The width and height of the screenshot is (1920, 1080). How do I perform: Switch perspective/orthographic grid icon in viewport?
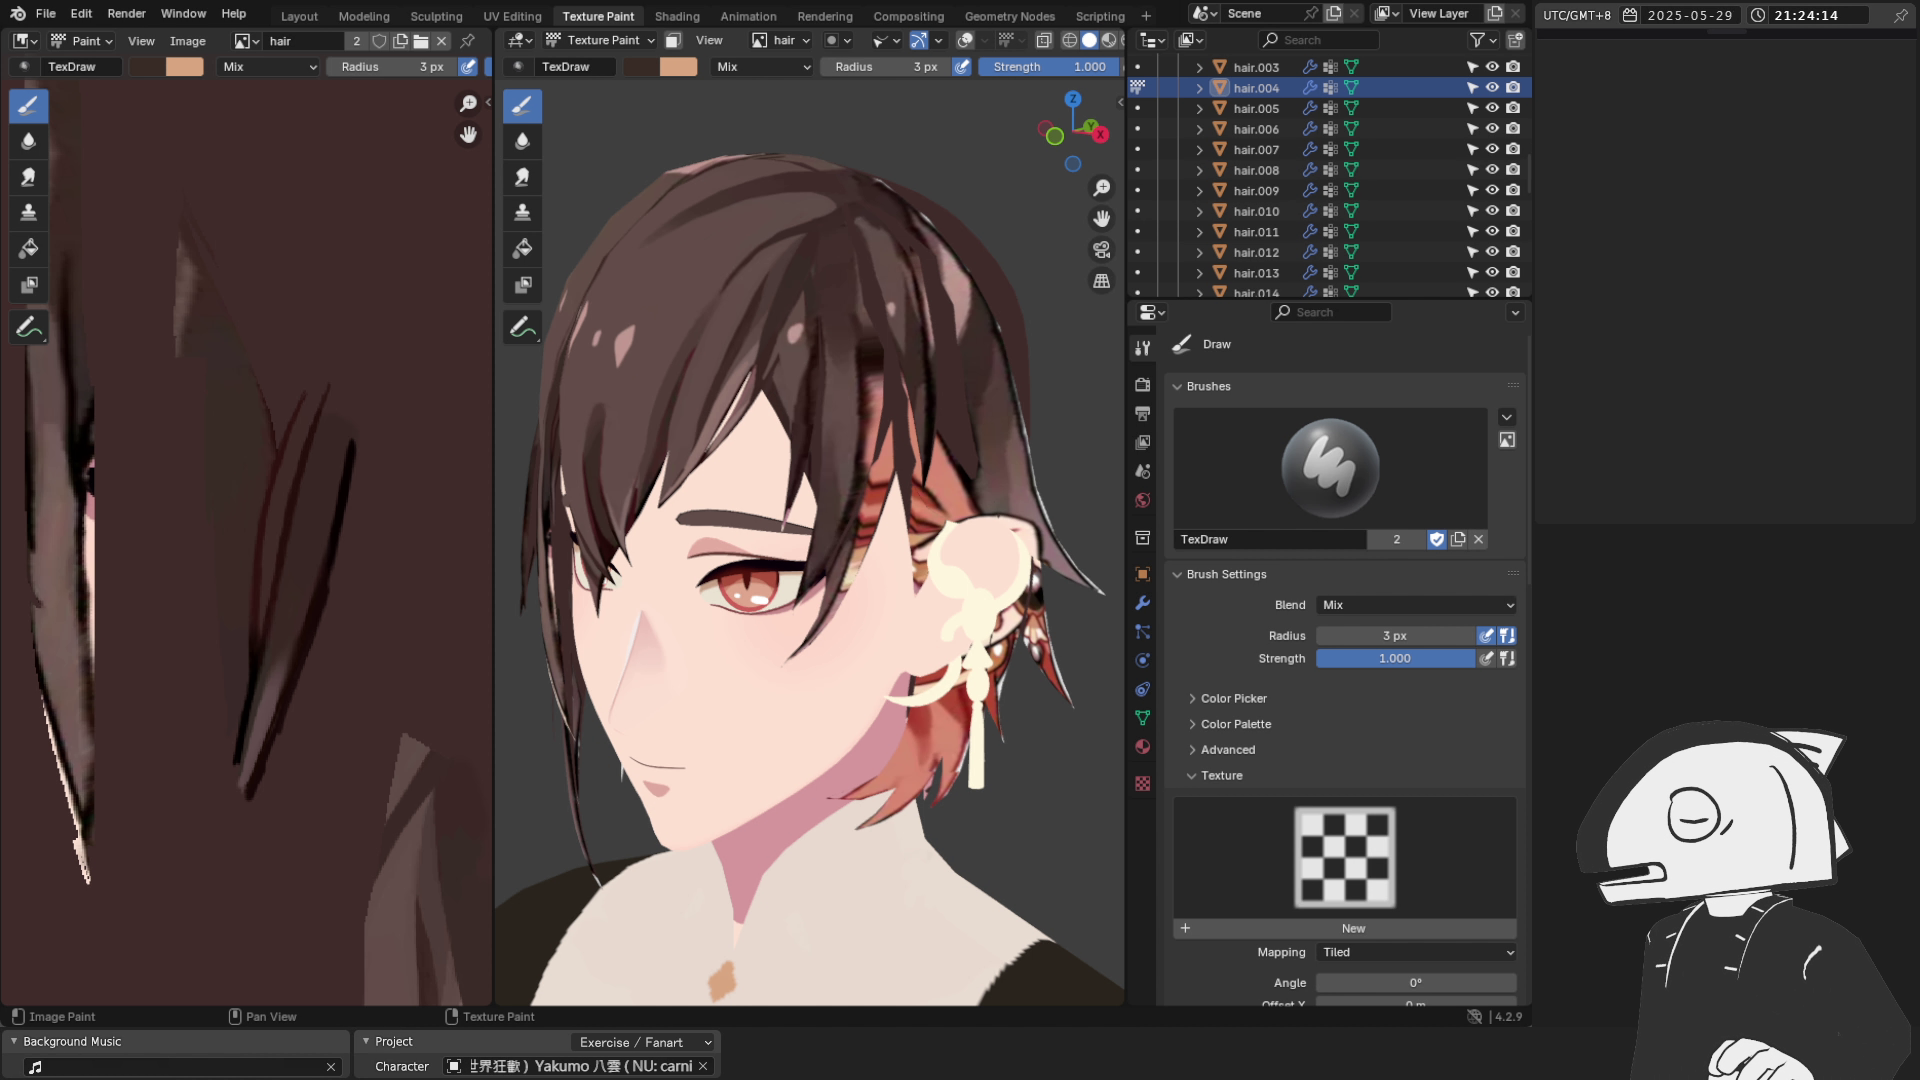1101,281
